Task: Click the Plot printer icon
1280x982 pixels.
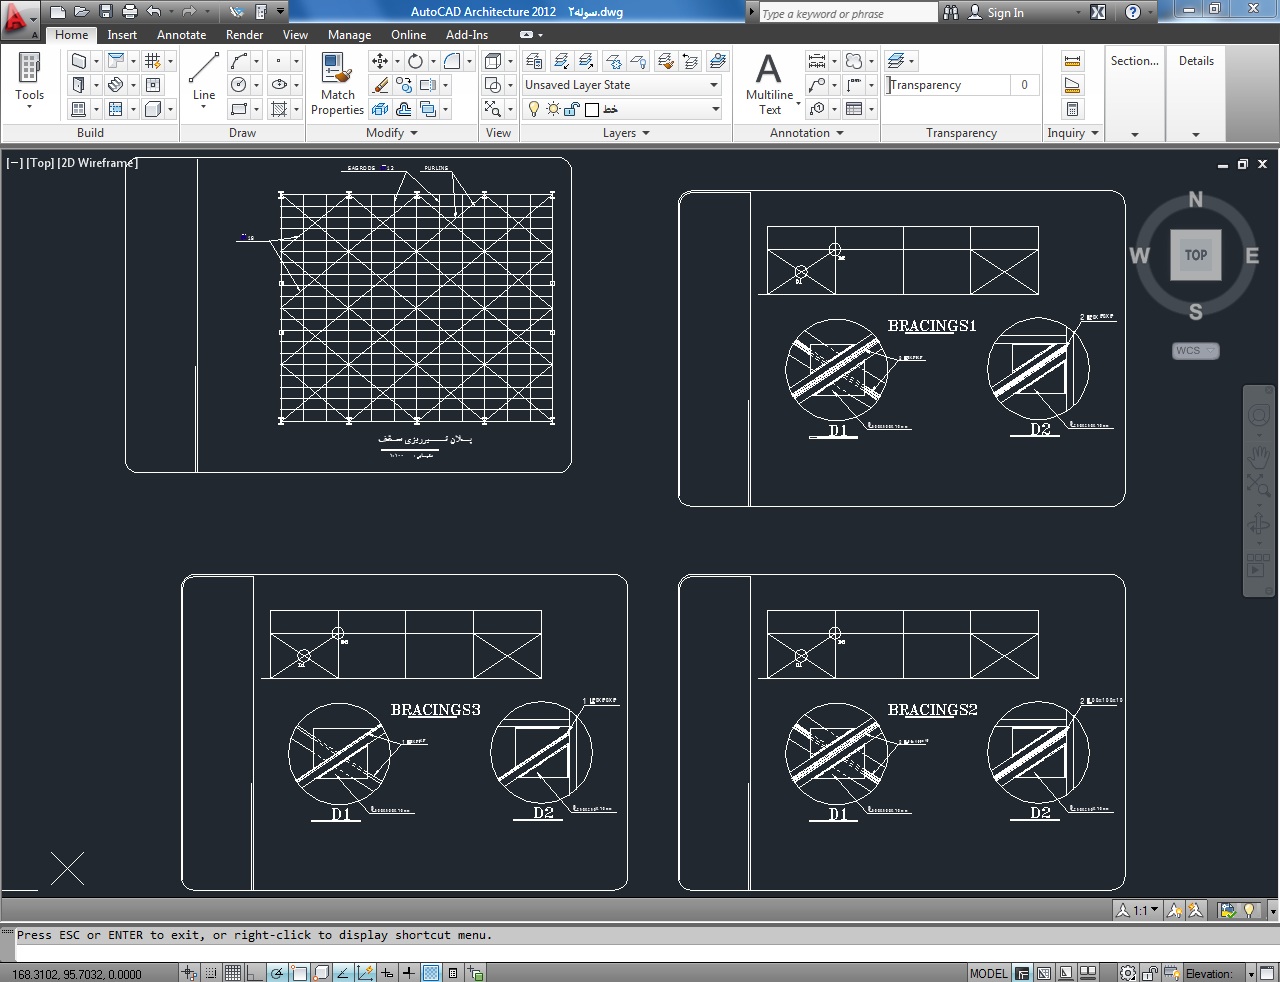Action: [x=129, y=12]
